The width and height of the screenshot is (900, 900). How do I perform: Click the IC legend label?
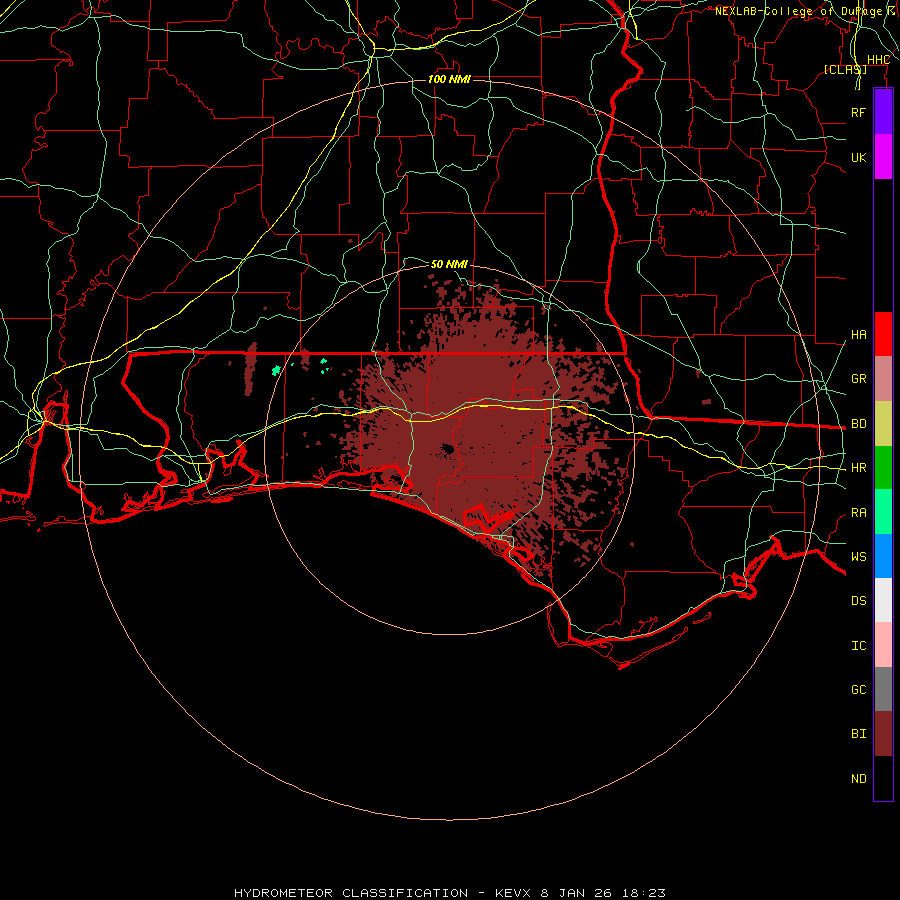(859, 646)
